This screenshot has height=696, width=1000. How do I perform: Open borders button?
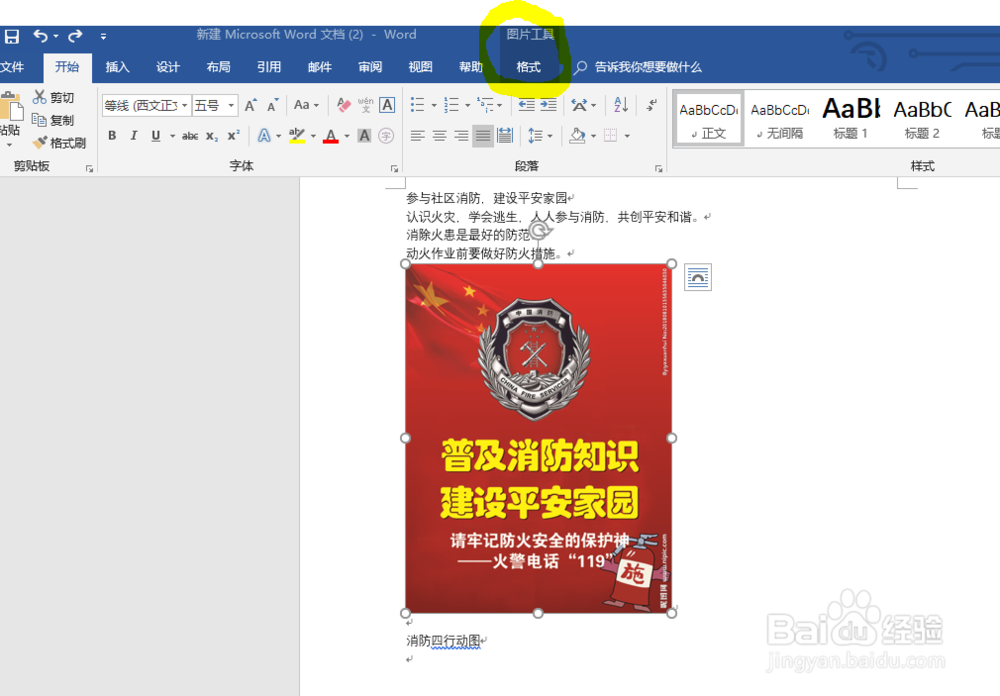point(610,136)
